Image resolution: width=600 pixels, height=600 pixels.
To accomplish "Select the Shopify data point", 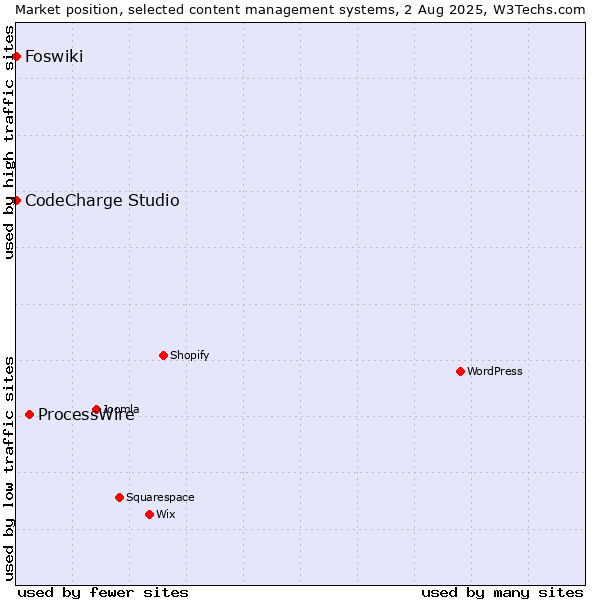I will coord(163,355).
